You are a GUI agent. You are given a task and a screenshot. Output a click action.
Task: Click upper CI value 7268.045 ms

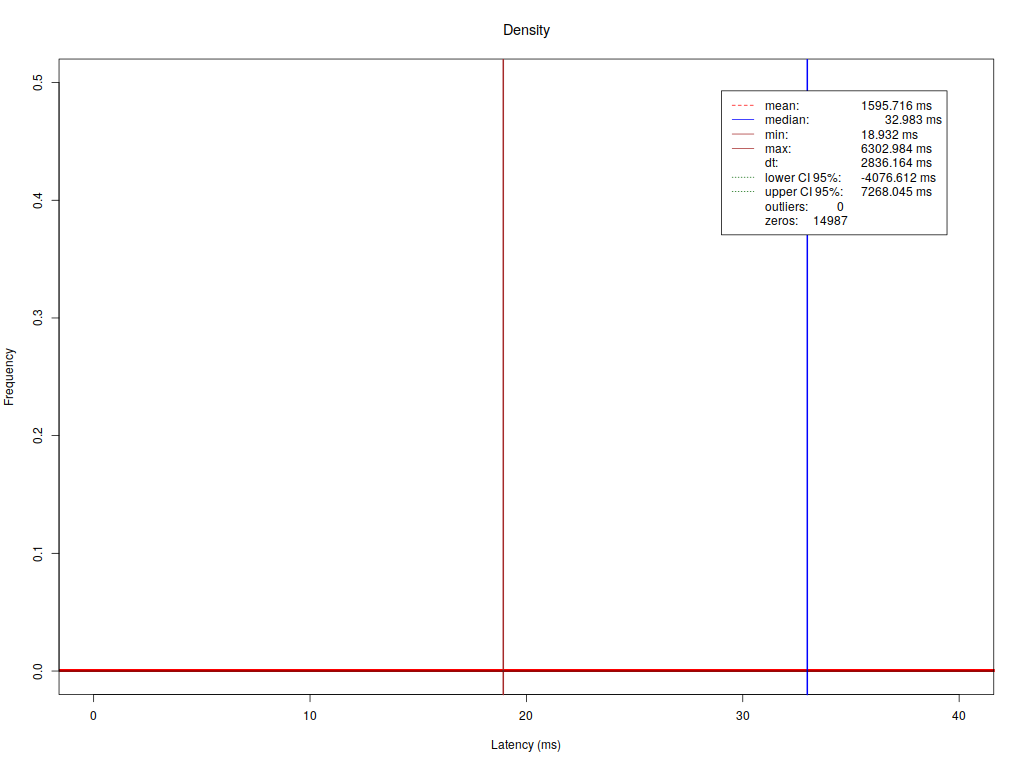pyautogui.click(x=896, y=192)
